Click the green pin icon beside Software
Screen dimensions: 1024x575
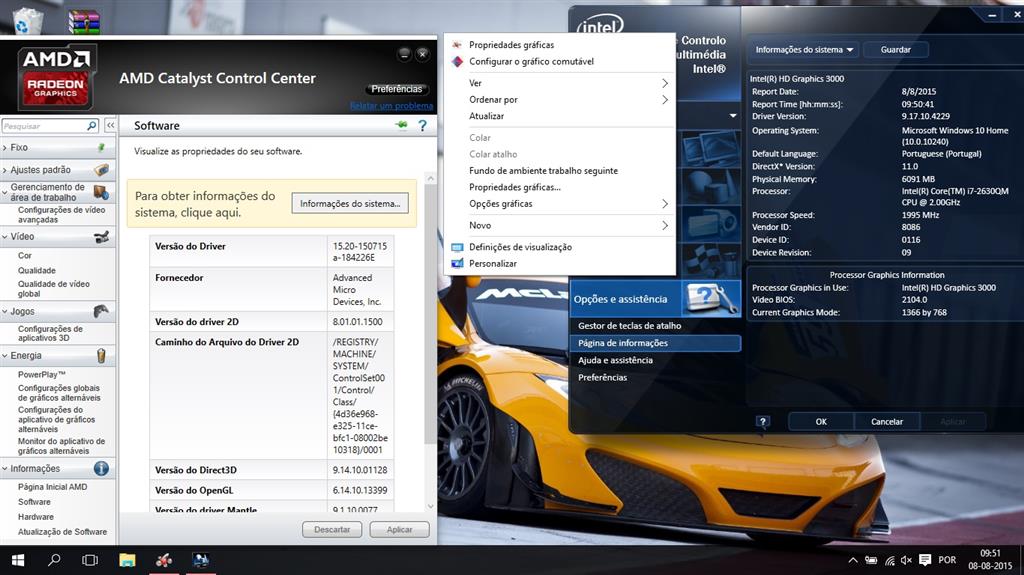402,125
